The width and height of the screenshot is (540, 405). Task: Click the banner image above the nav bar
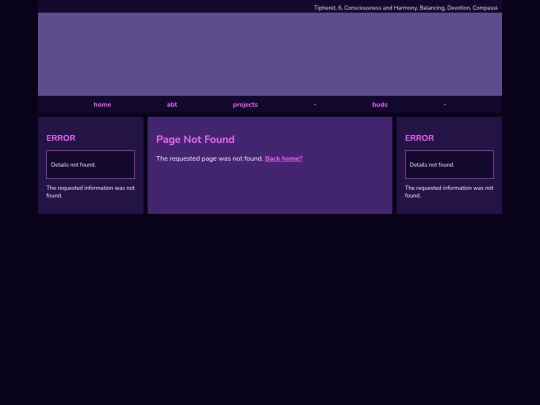pyautogui.click(x=270, y=54)
